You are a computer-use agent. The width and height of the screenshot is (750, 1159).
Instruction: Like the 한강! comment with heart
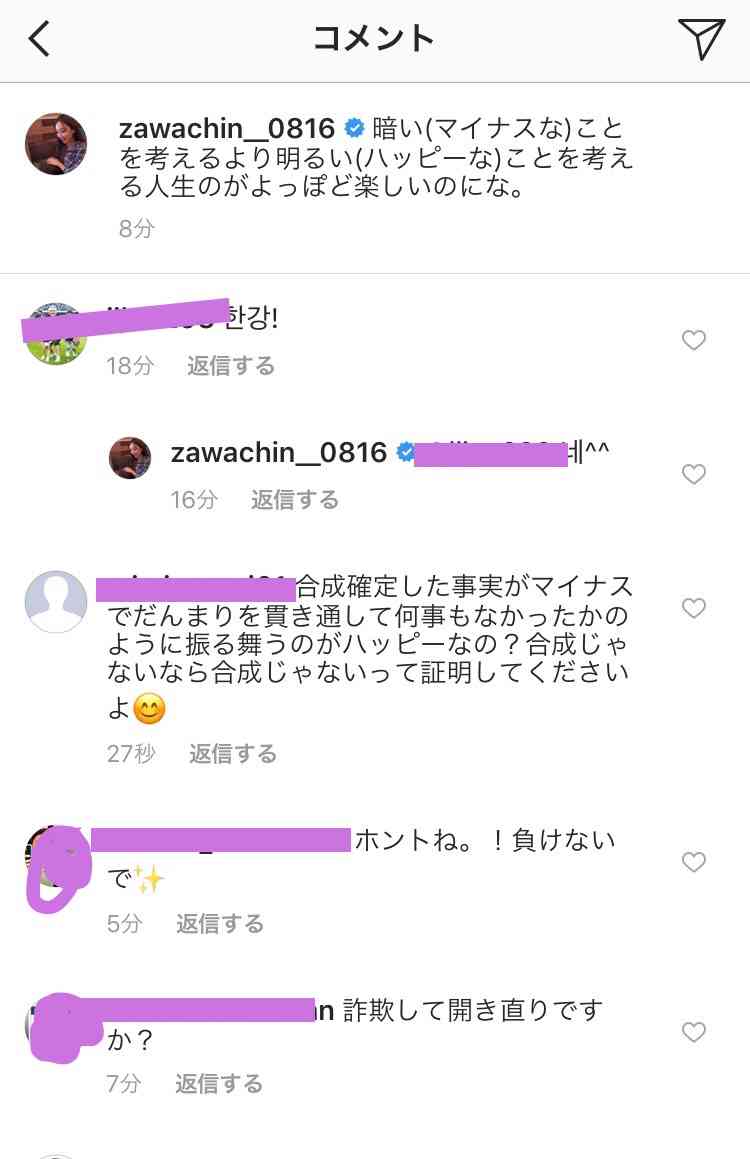click(x=693, y=340)
